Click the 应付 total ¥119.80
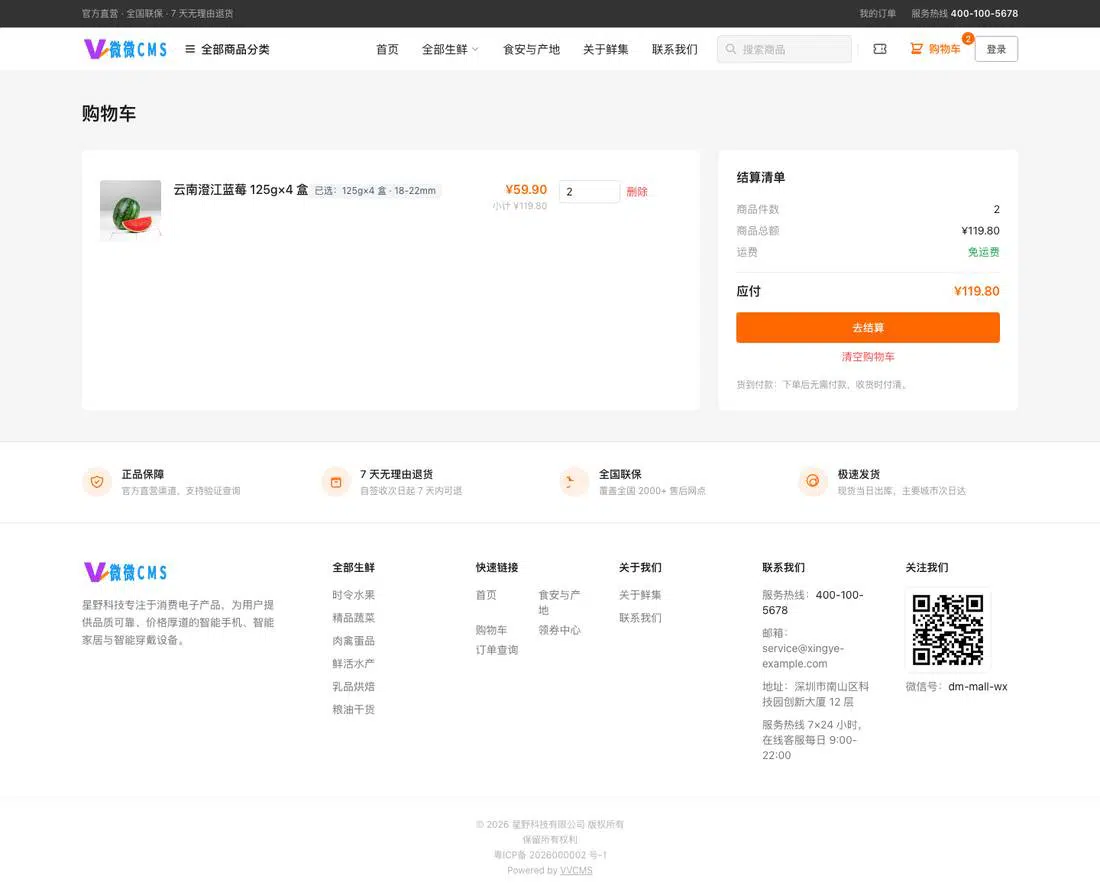Image resolution: width=1100 pixels, height=895 pixels. click(977, 291)
